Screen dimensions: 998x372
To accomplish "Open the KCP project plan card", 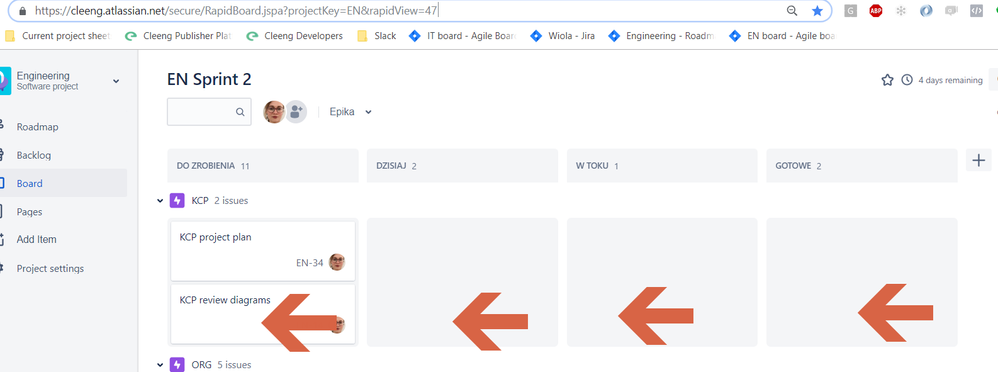I will click(x=263, y=250).
